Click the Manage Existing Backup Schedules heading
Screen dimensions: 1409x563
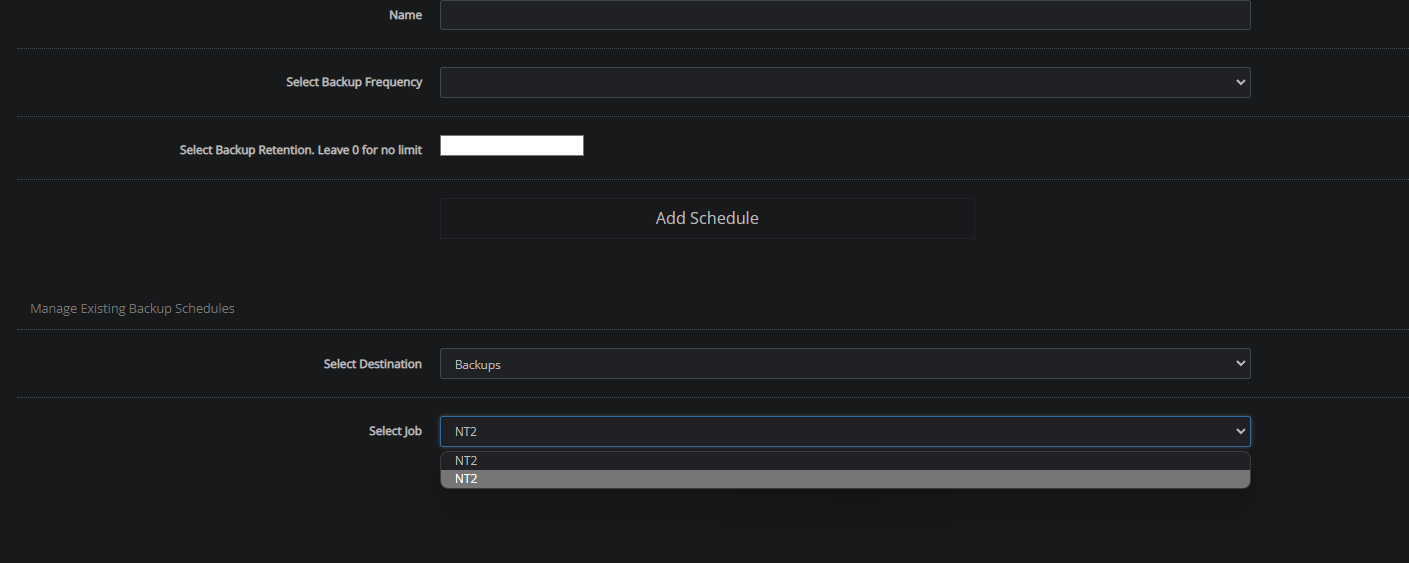click(132, 309)
